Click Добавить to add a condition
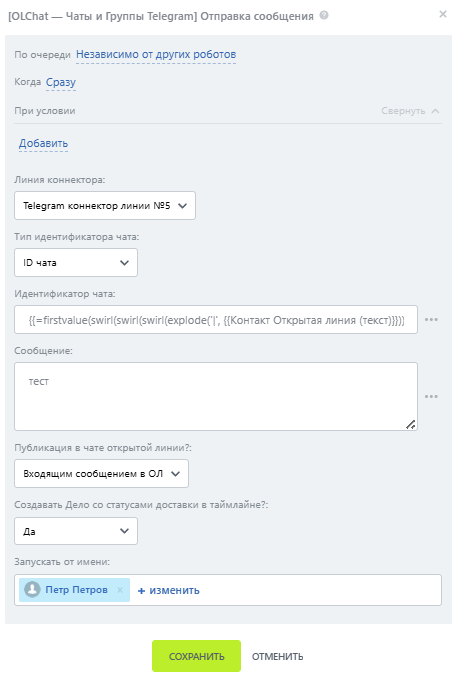Viewport: 455px width, 679px height. coord(43,143)
